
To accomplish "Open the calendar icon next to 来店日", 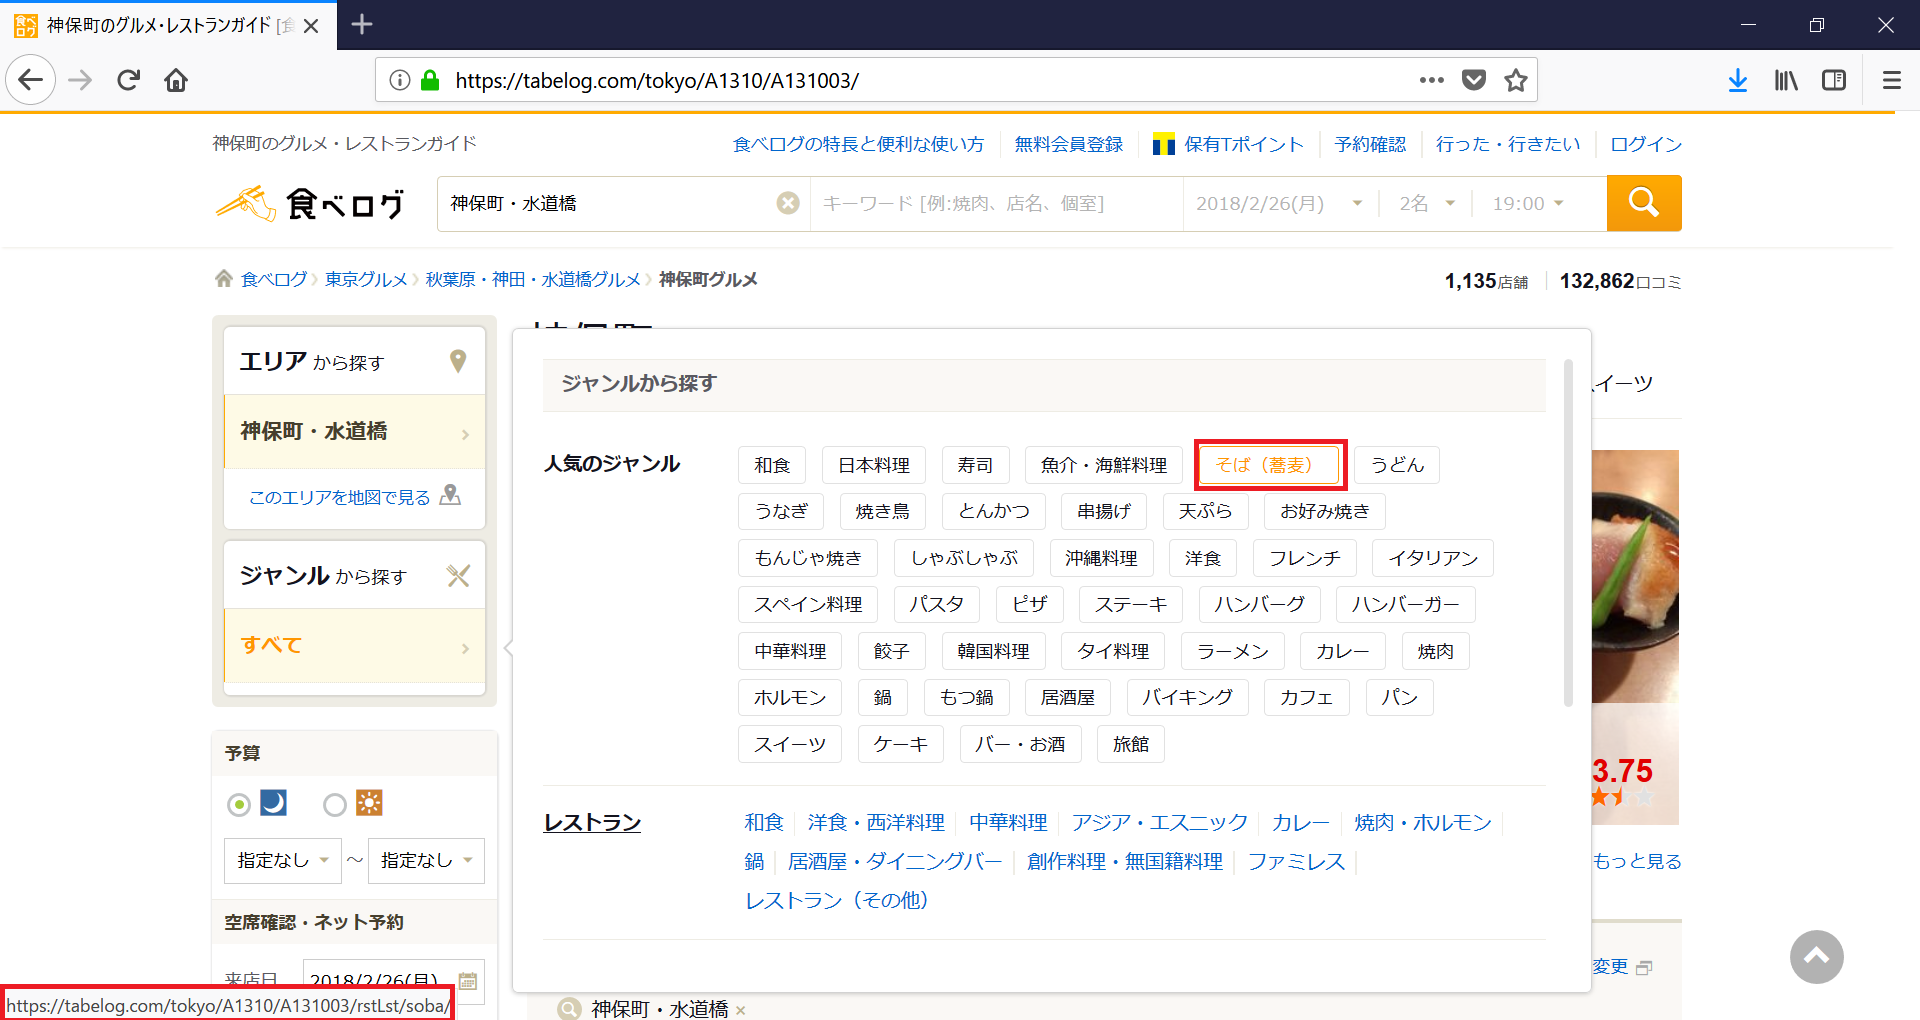I will pyautogui.click(x=468, y=981).
